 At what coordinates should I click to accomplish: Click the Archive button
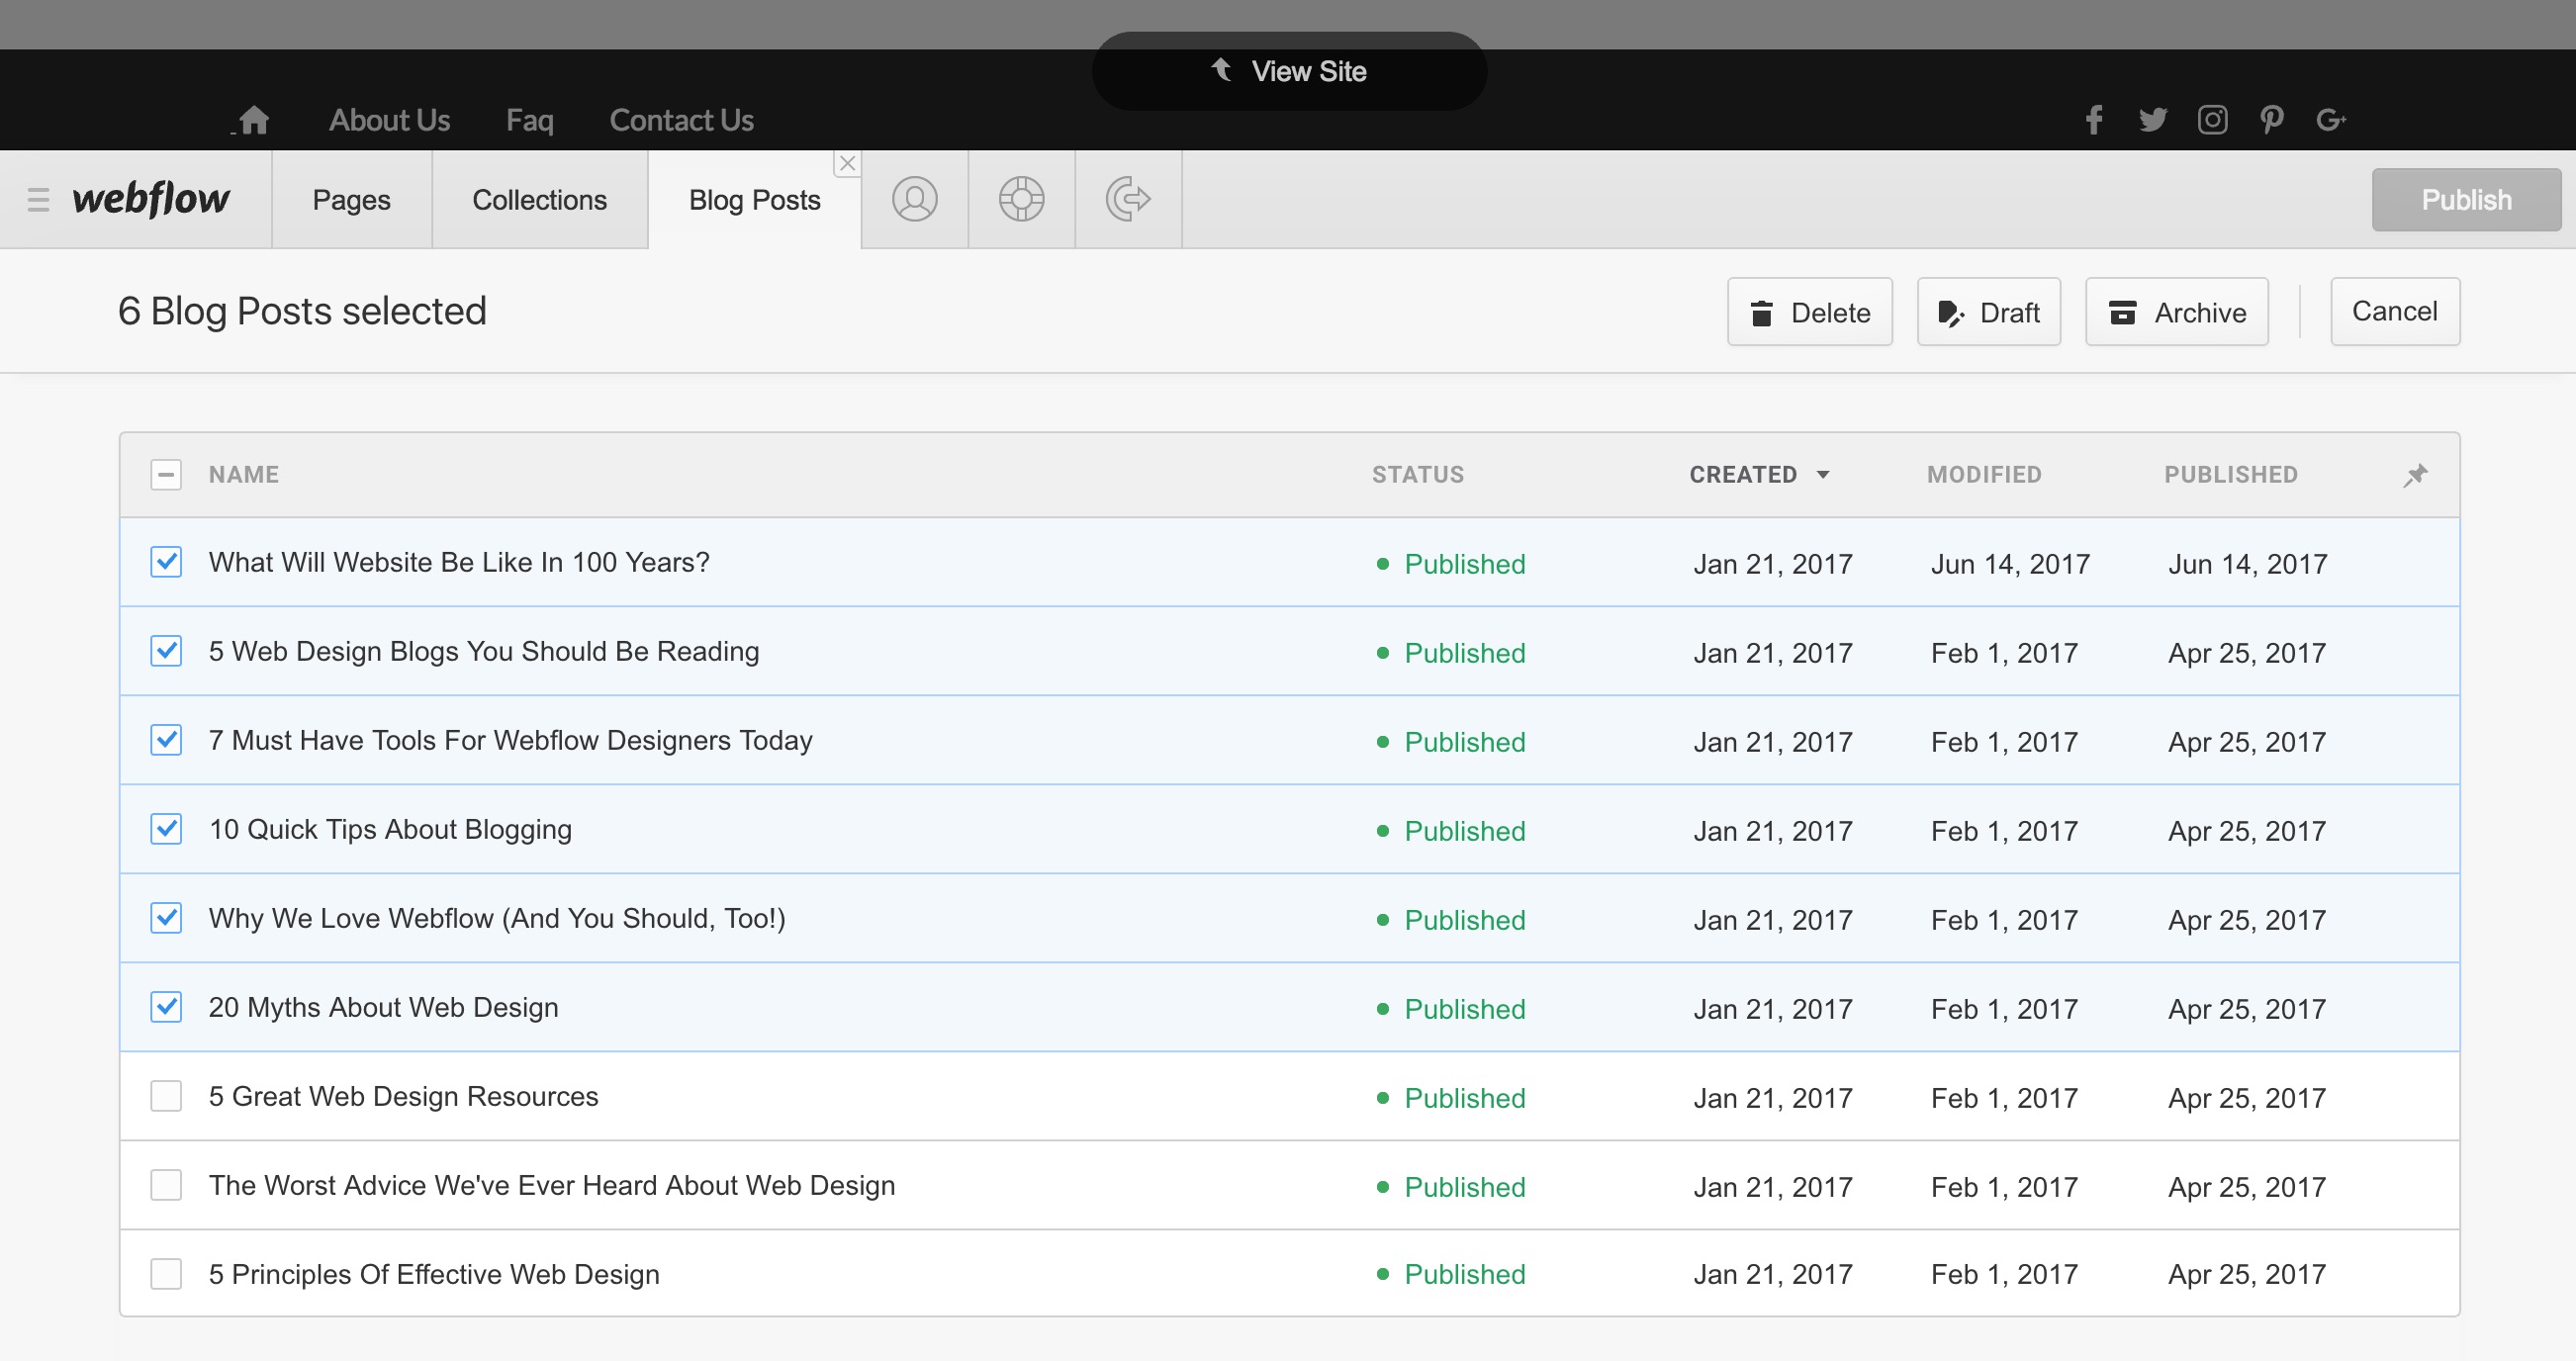(x=2176, y=312)
